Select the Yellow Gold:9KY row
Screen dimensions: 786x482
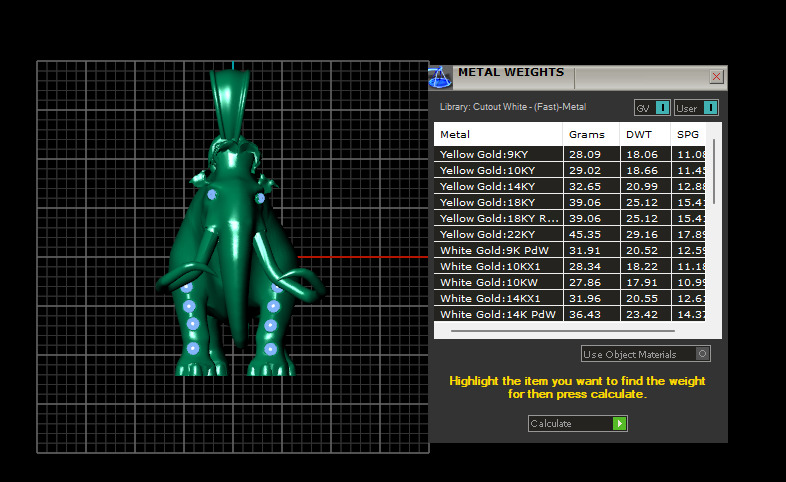tap(569, 154)
